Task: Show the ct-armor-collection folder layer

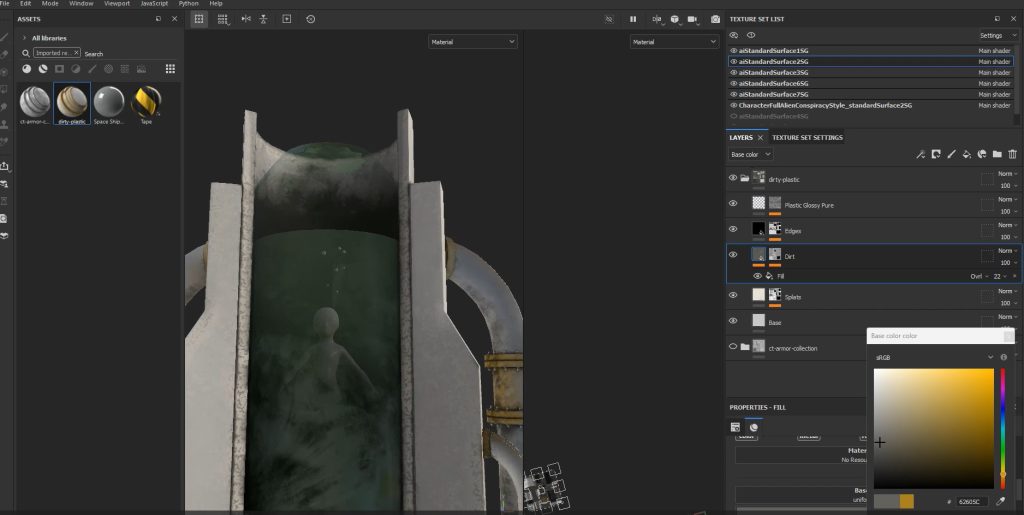Action: [x=733, y=347]
